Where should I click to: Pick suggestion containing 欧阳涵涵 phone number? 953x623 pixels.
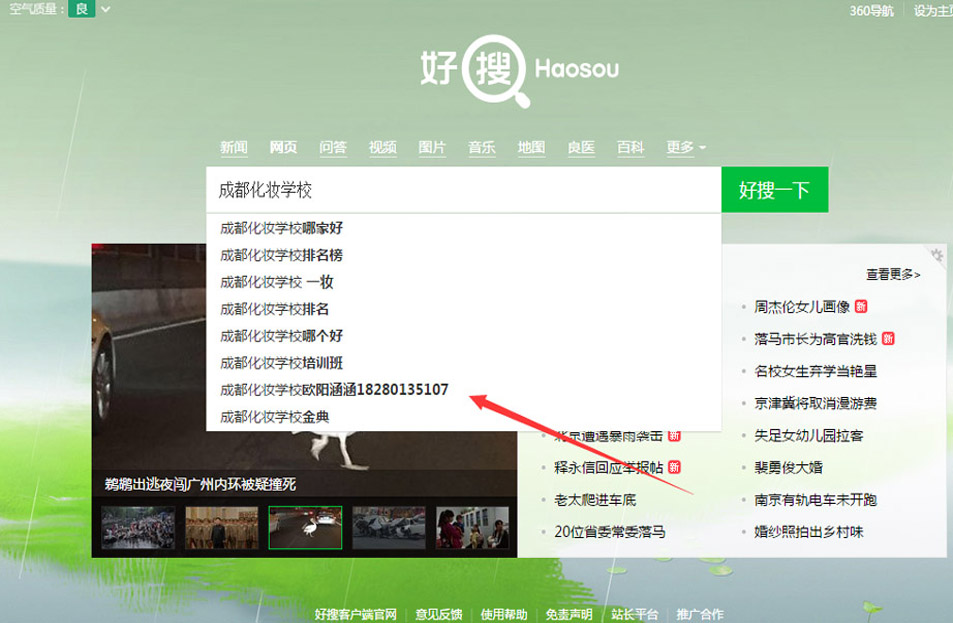[334, 389]
